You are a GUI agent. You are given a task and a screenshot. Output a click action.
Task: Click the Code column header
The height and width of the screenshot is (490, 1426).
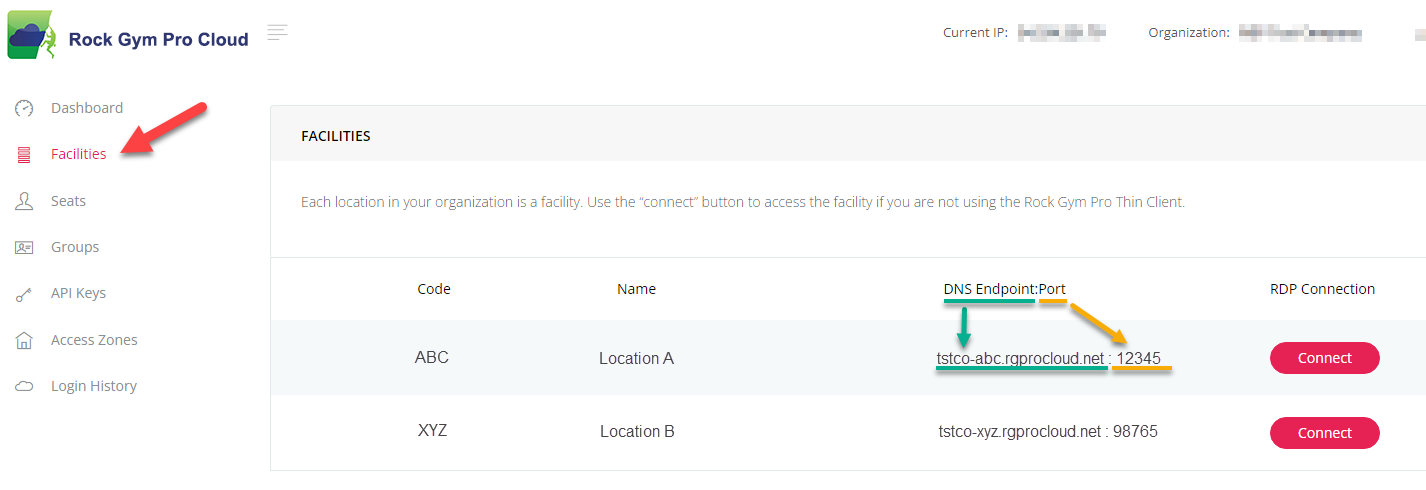click(x=434, y=289)
